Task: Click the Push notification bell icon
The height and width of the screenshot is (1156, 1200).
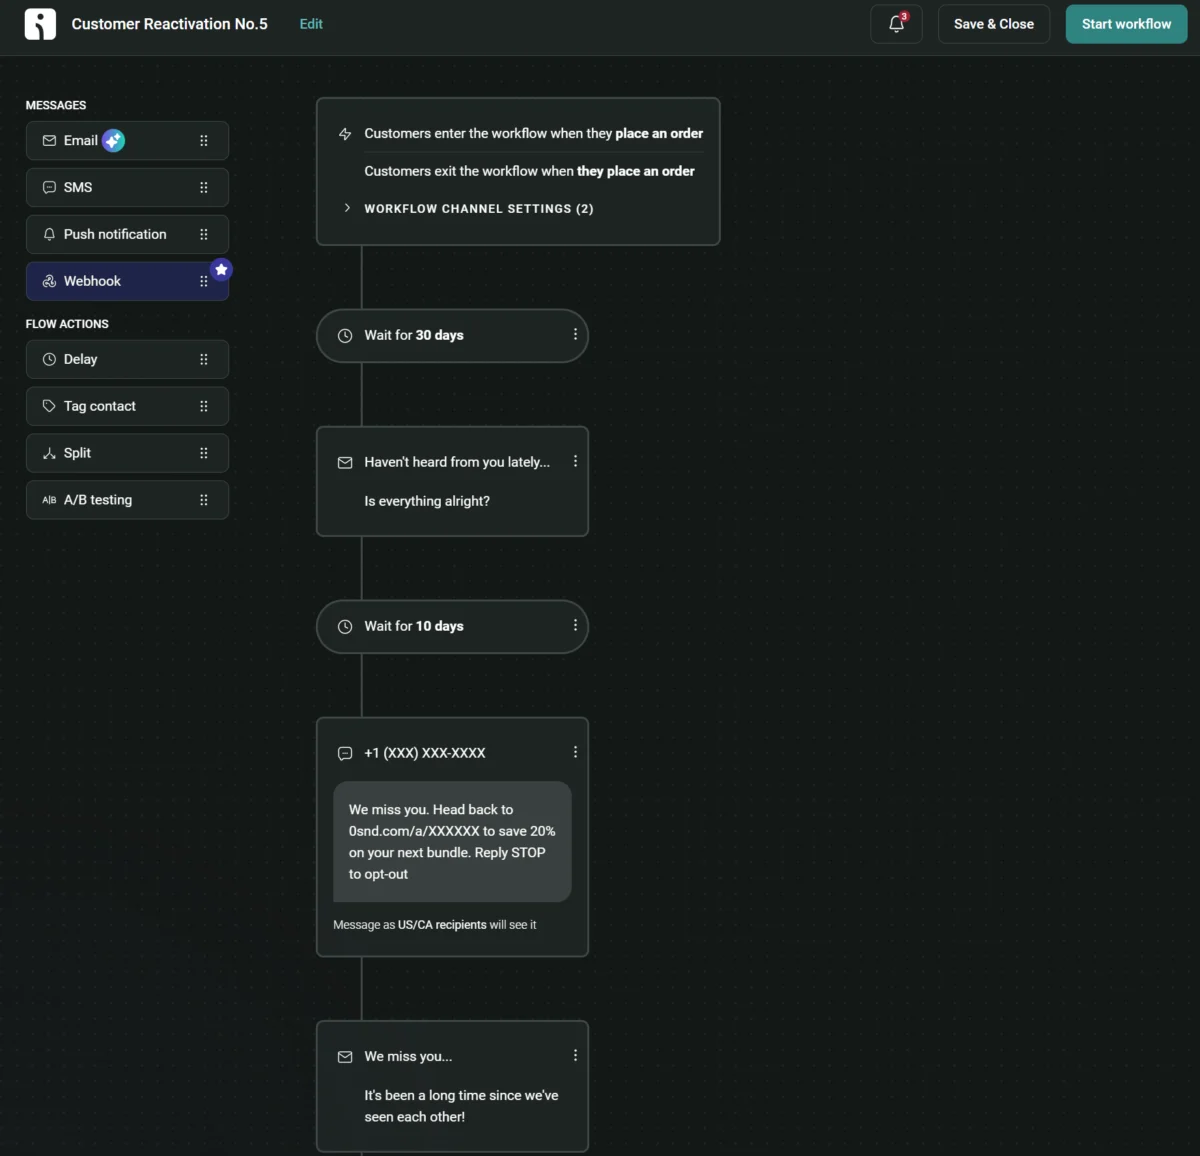Action: point(49,234)
